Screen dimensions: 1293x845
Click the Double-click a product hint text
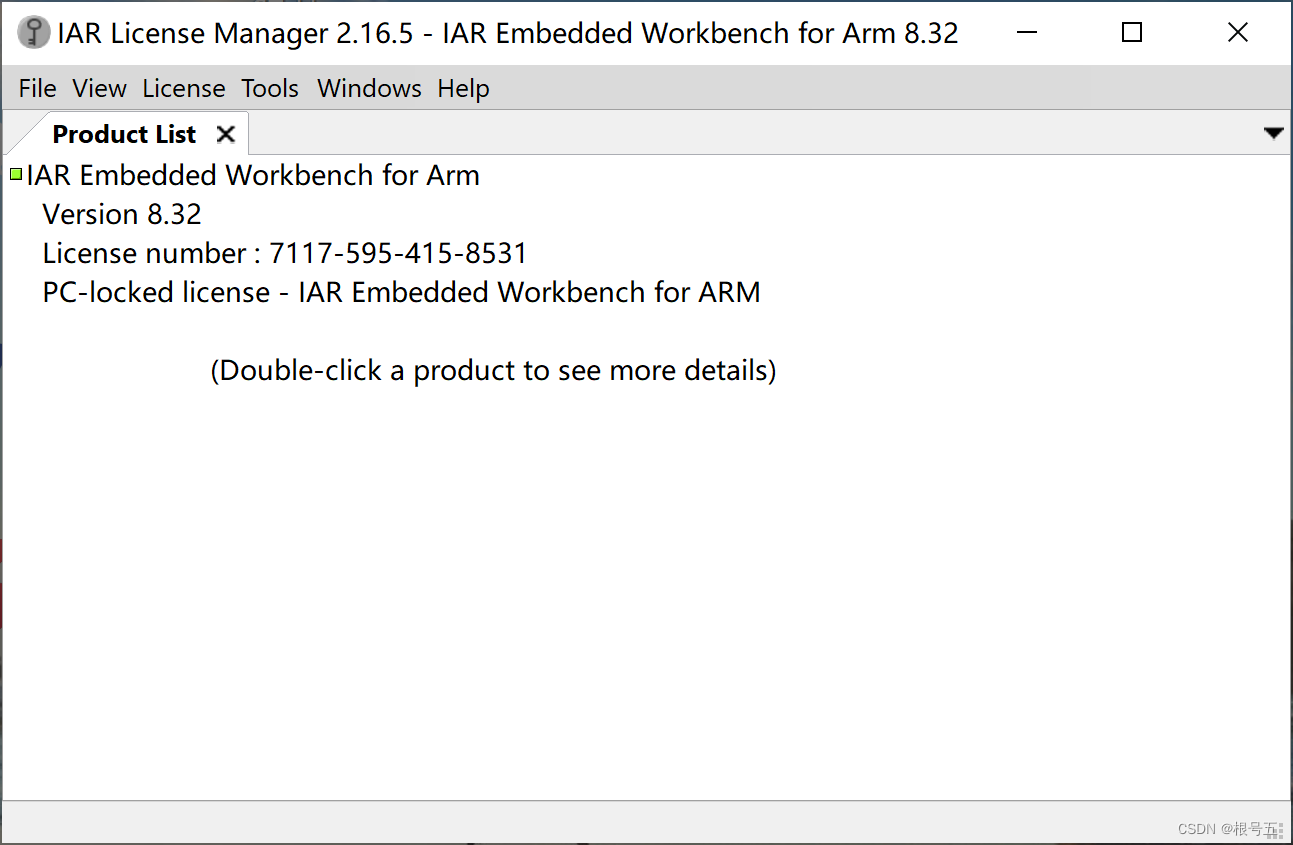click(493, 370)
